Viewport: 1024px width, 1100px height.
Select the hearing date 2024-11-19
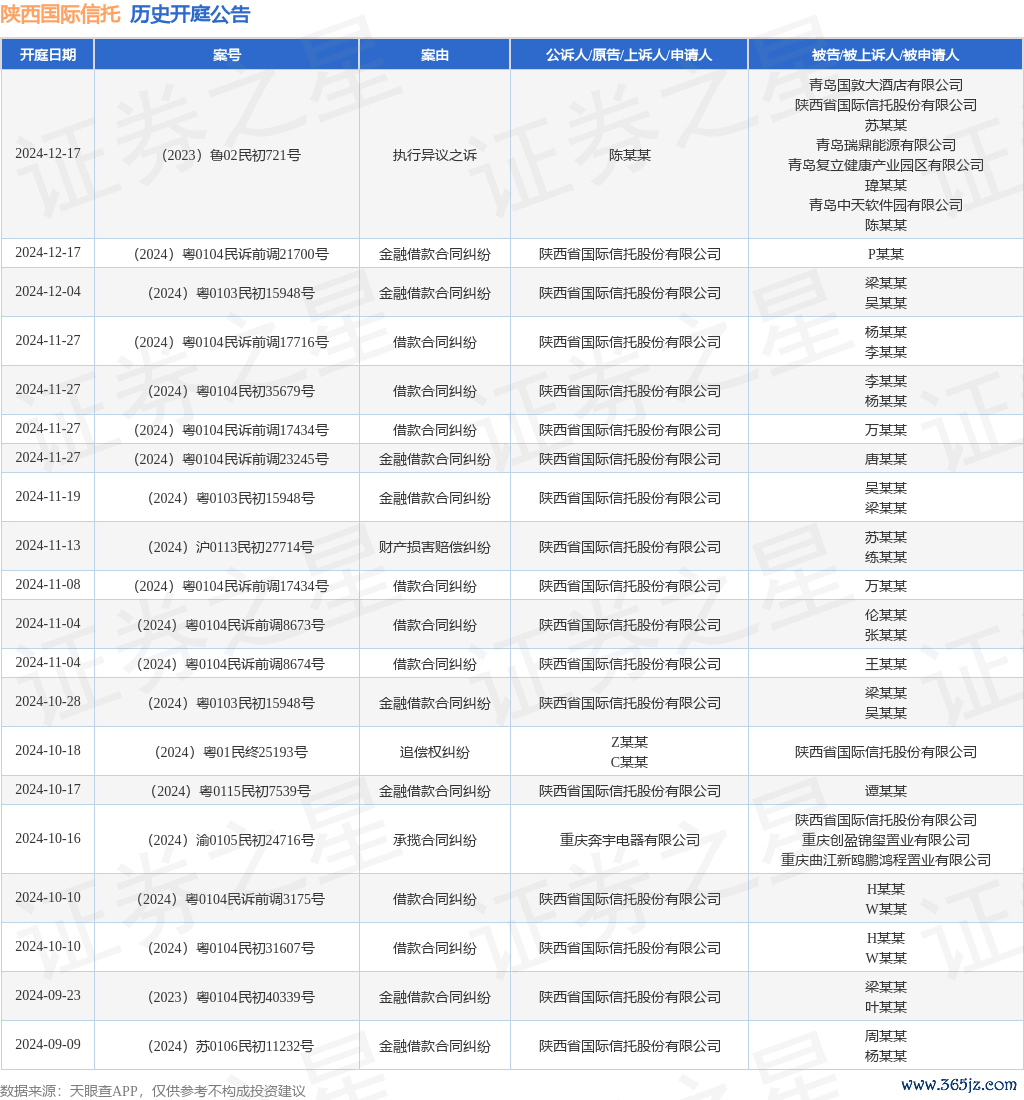48,497
